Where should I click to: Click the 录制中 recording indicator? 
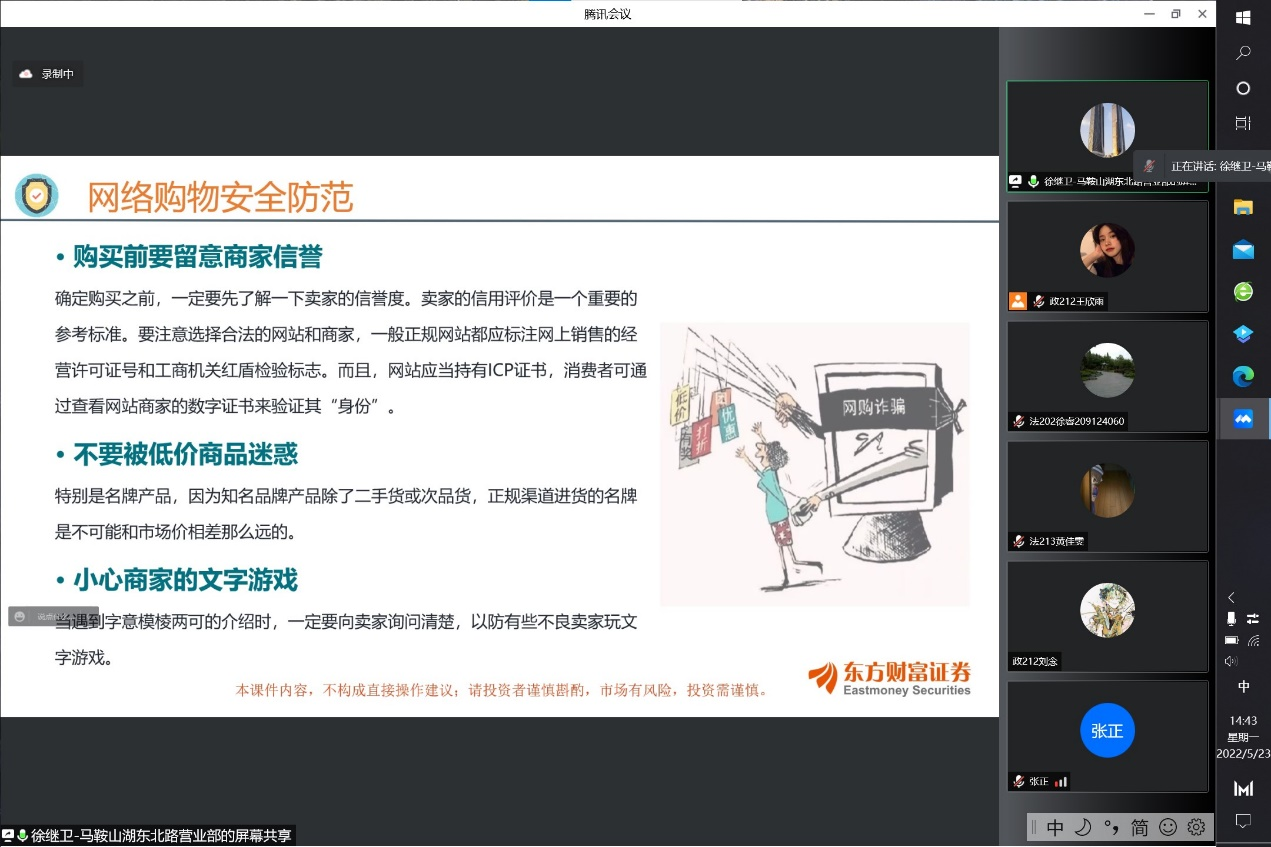[x=47, y=74]
